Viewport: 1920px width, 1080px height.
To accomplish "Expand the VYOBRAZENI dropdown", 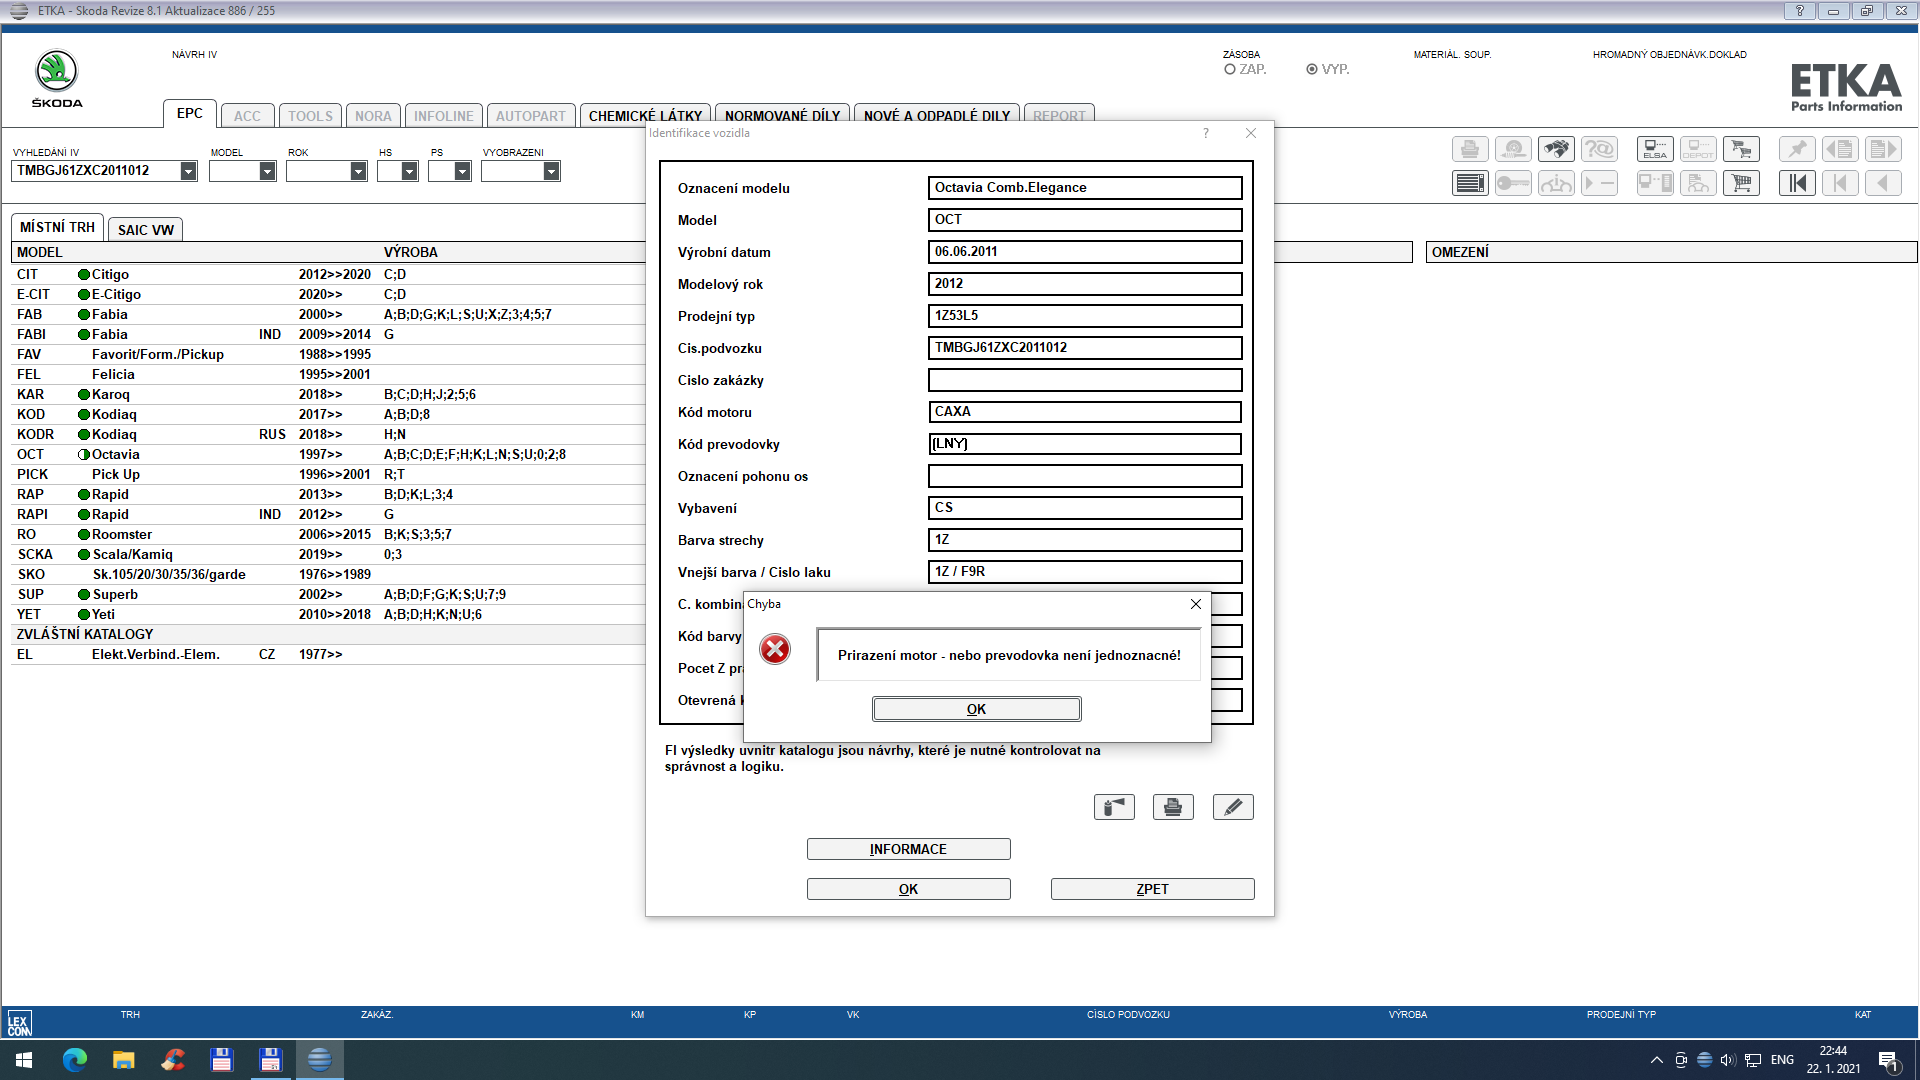I will 551,171.
